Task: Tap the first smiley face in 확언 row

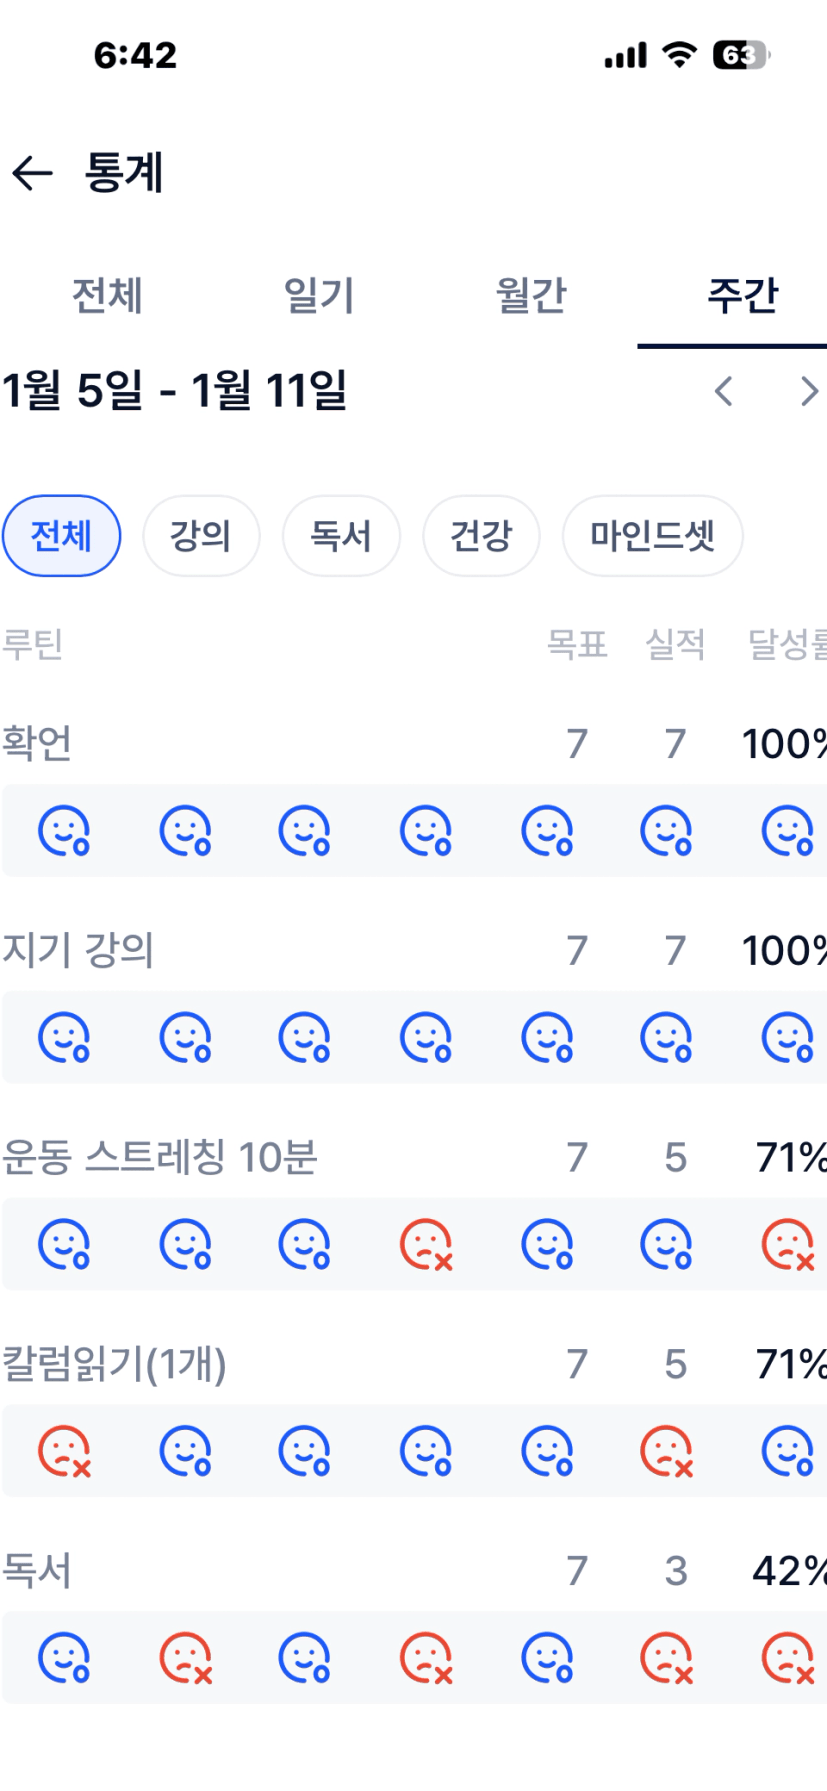Action: tap(64, 831)
